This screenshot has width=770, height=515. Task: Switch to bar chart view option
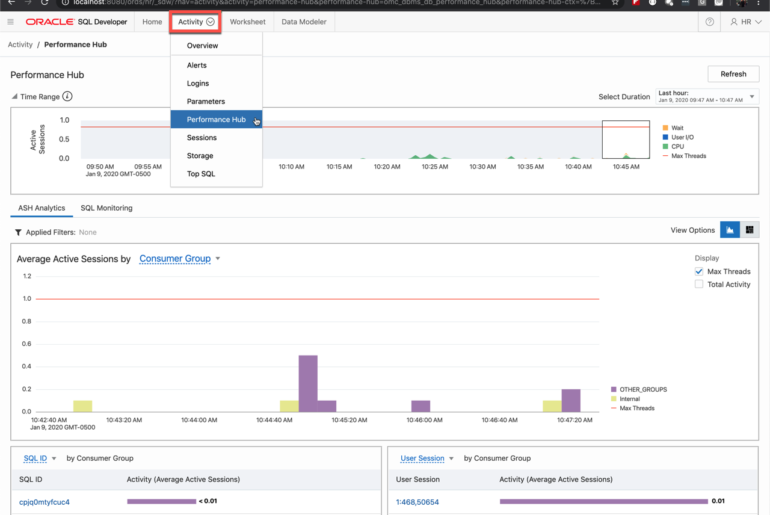click(729, 230)
